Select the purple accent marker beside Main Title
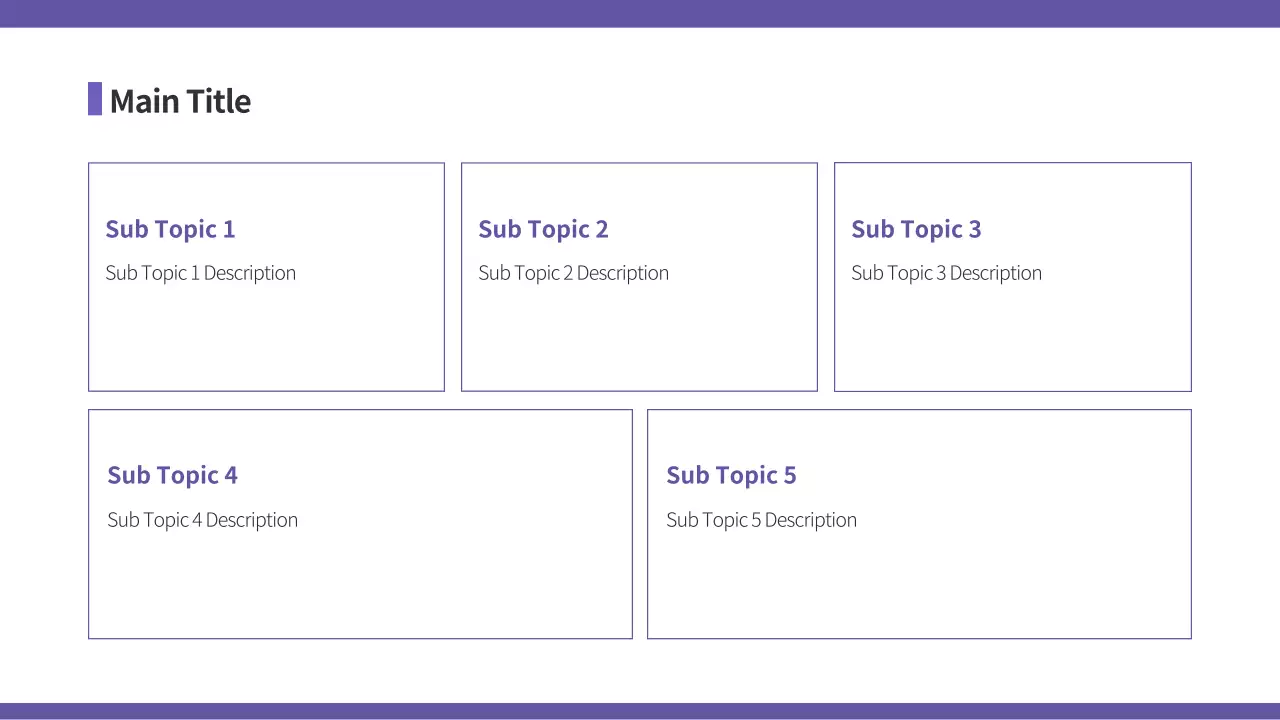1280x720 pixels. (95, 99)
